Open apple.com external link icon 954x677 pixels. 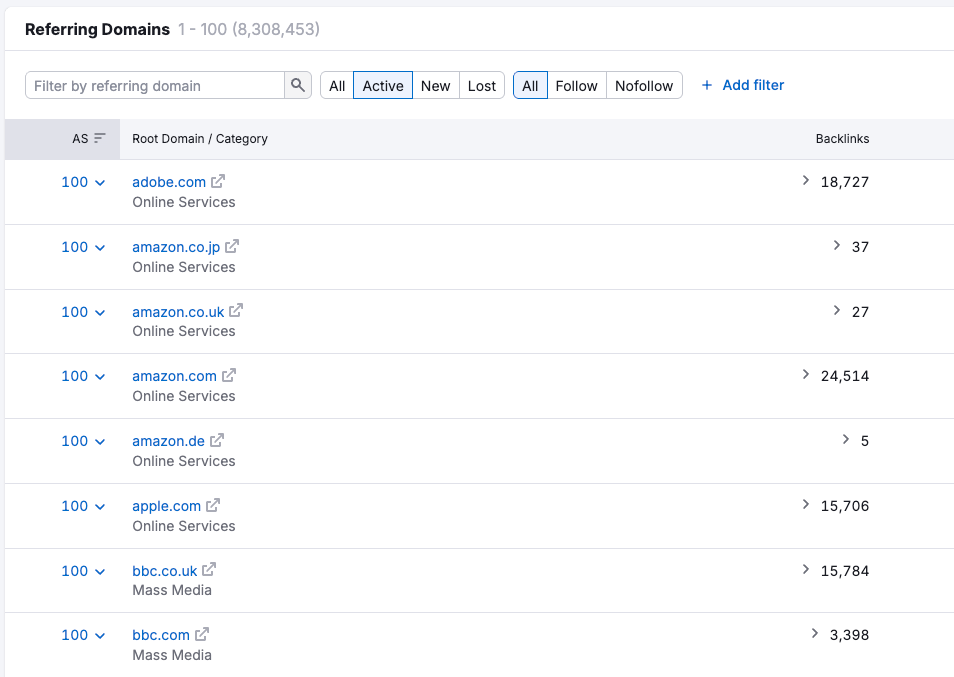(x=213, y=505)
